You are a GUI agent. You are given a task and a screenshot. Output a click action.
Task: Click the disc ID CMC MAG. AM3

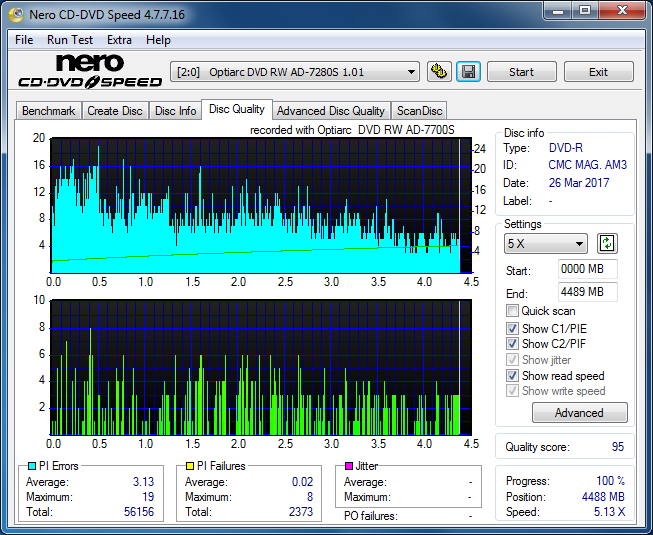tap(587, 165)
